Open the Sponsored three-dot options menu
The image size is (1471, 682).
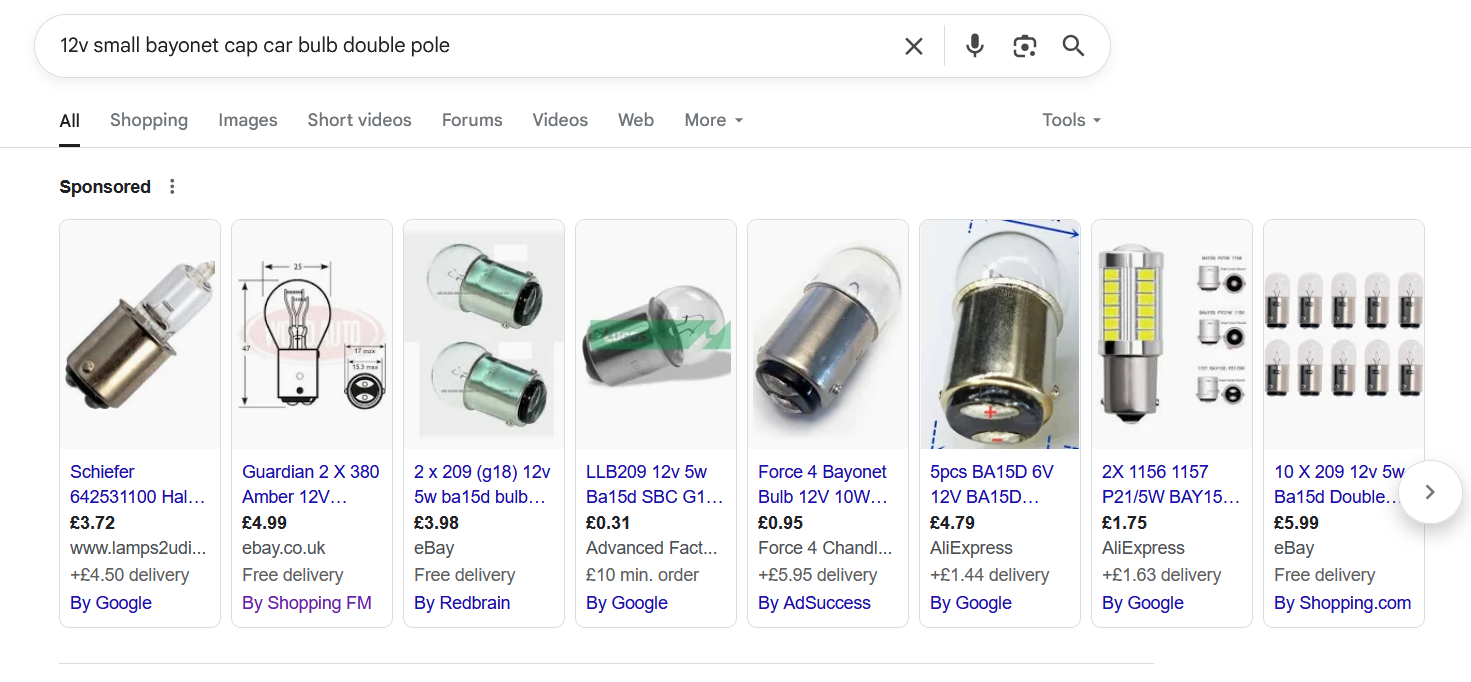point(172,187)
